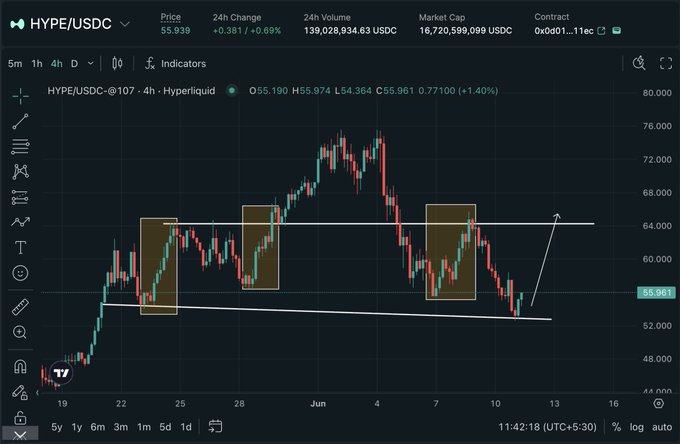Viewport: 680px width, 444px height.
Task: Click the Market Cap value 16,720,599,099 USDC
Action: point(465,31)
